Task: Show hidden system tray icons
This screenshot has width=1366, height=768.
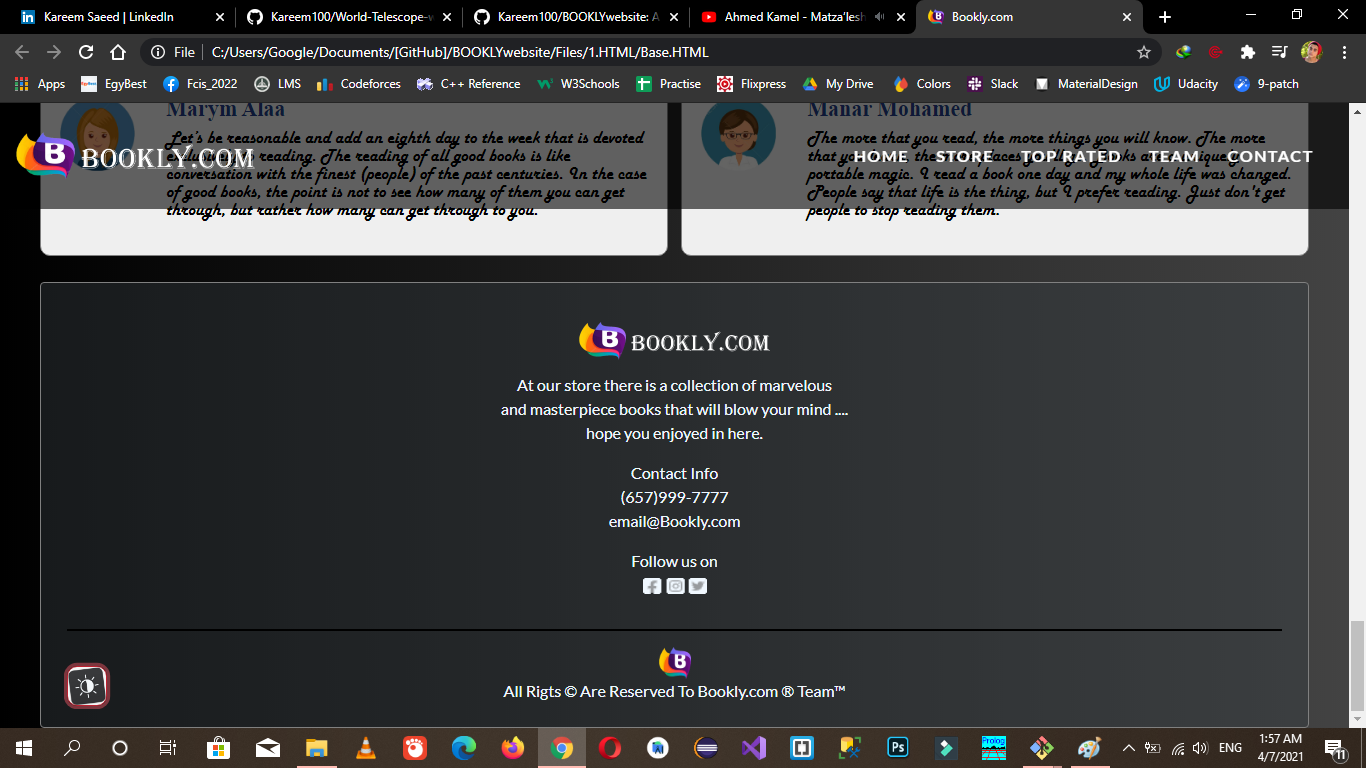Action: tap(1129, 748)
